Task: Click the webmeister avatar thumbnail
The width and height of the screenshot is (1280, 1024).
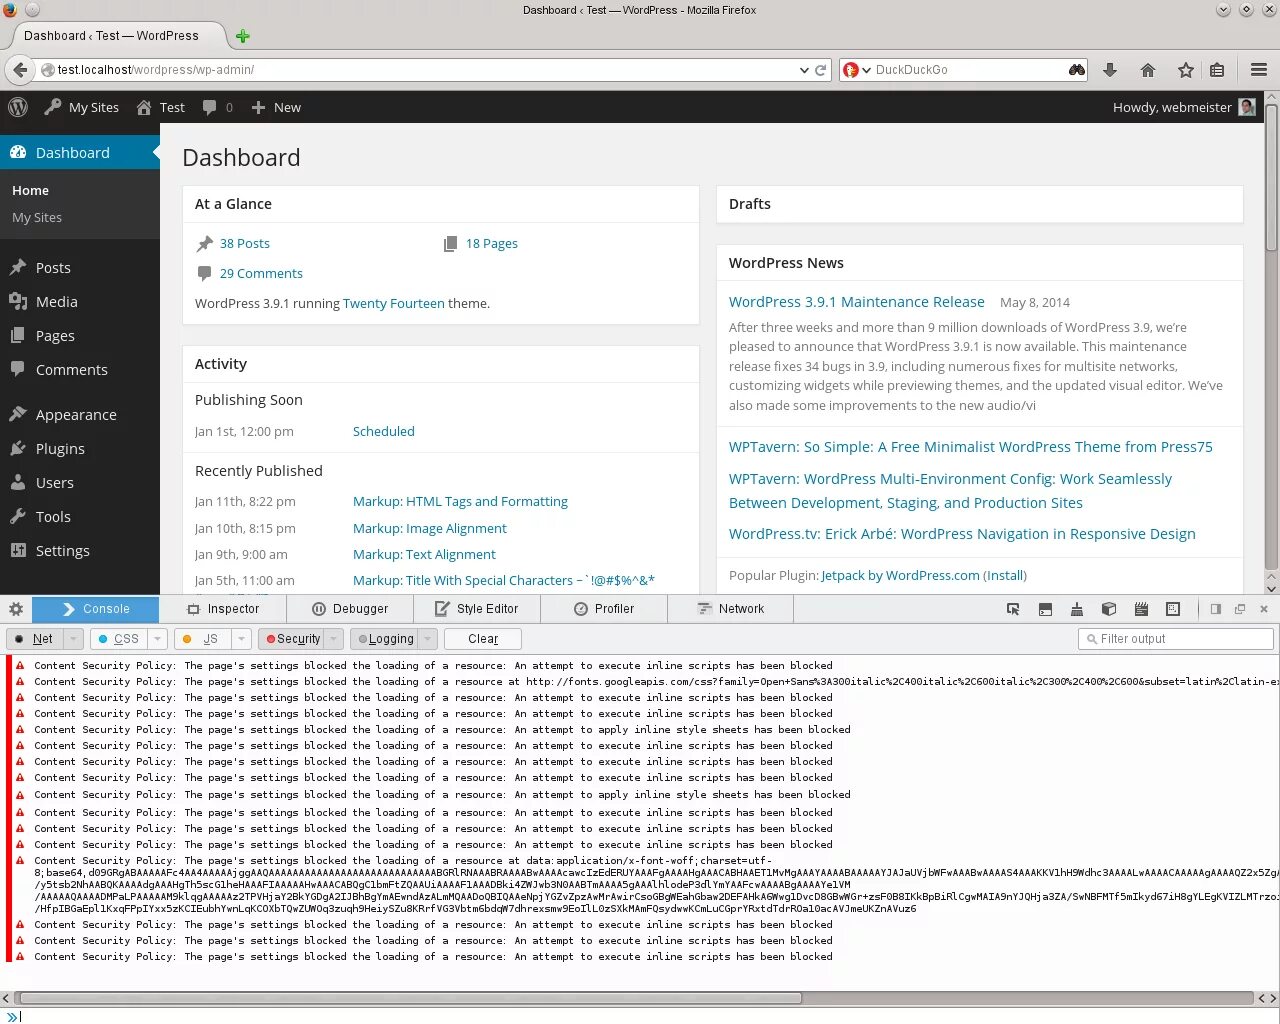Action: tap(1247, 107)
